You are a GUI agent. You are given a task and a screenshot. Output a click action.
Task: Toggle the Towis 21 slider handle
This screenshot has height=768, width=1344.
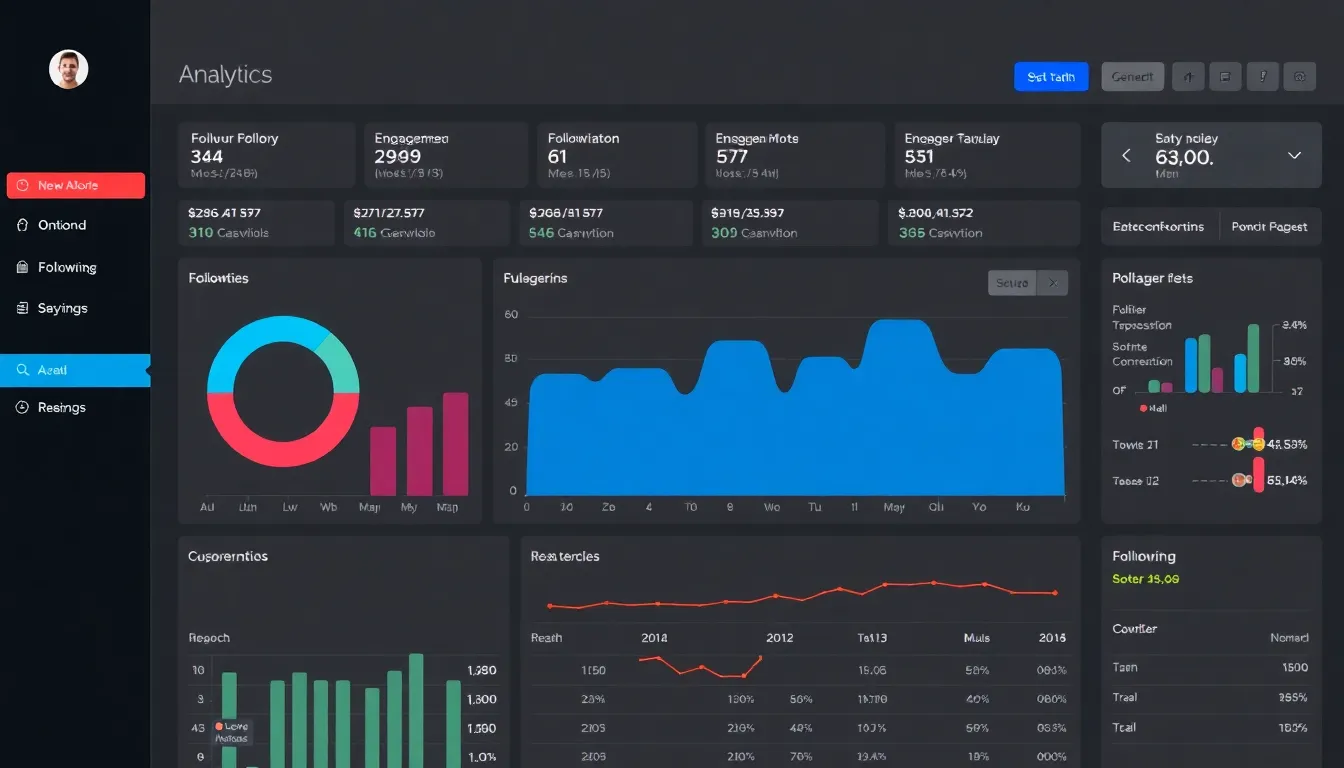[x=1258, y=442]
